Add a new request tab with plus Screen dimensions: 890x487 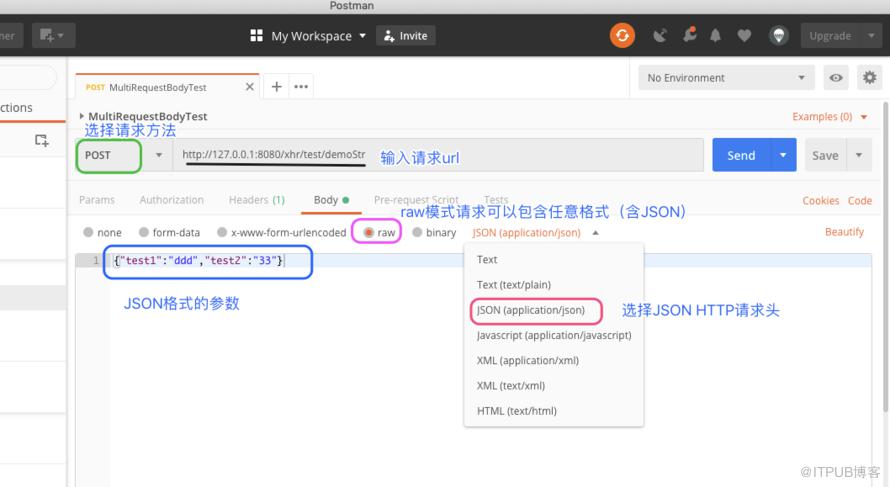pos(276,87)
